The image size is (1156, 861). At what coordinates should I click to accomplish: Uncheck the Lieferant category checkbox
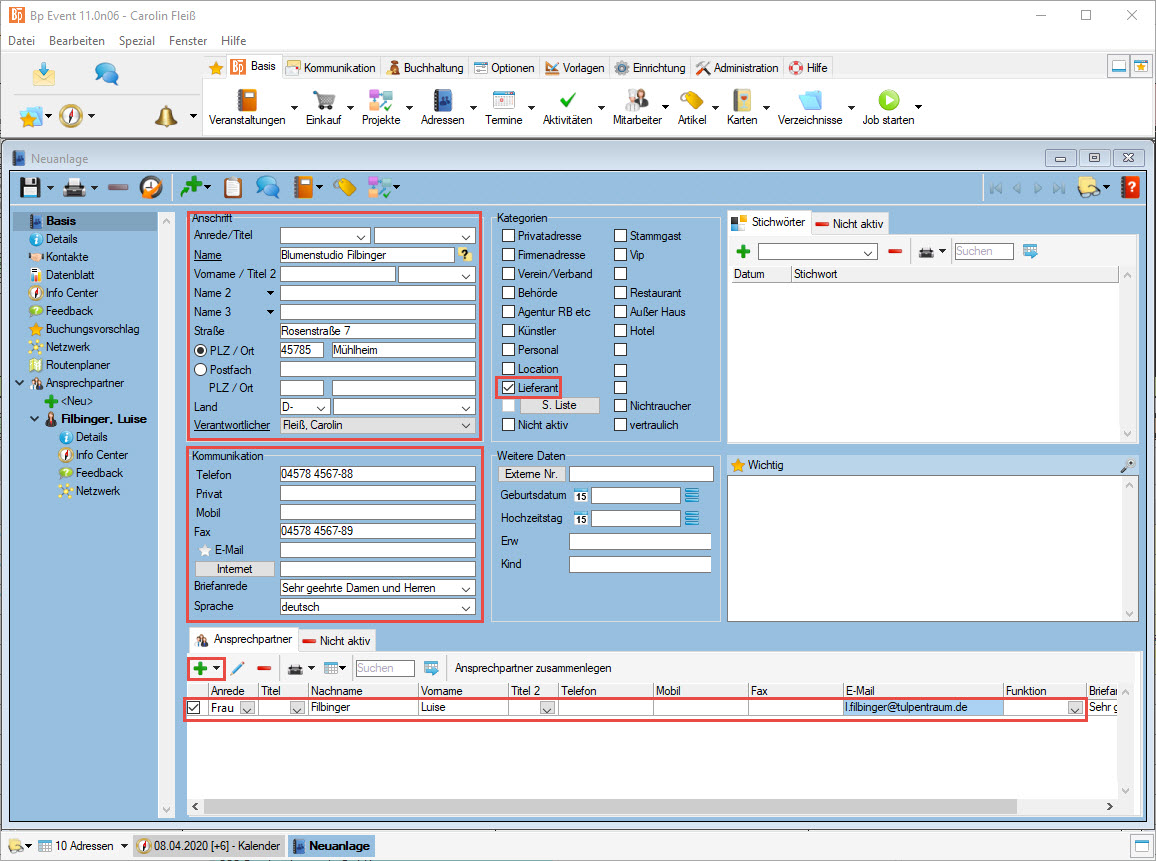click(x=509, y=387)
